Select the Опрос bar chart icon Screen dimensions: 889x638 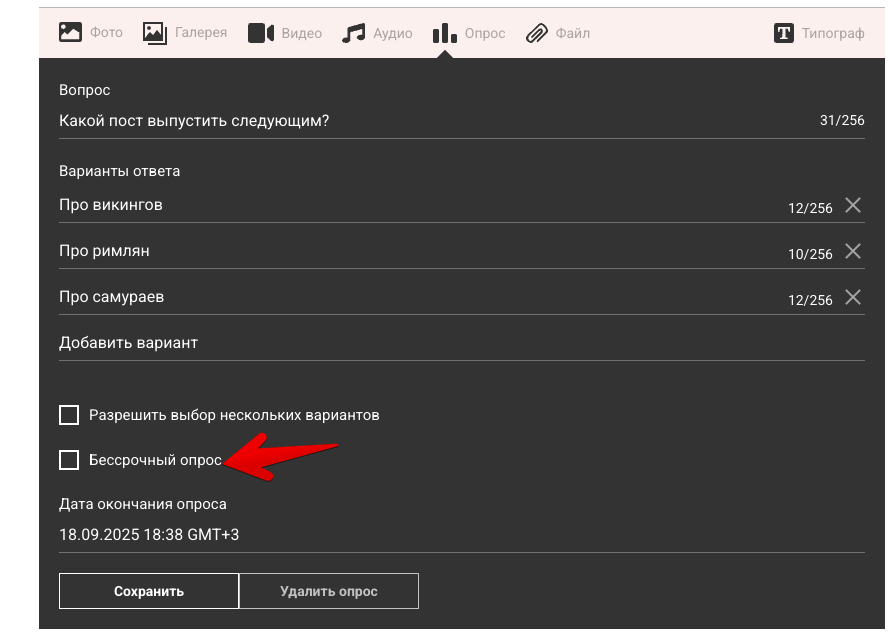pos(444,33)
